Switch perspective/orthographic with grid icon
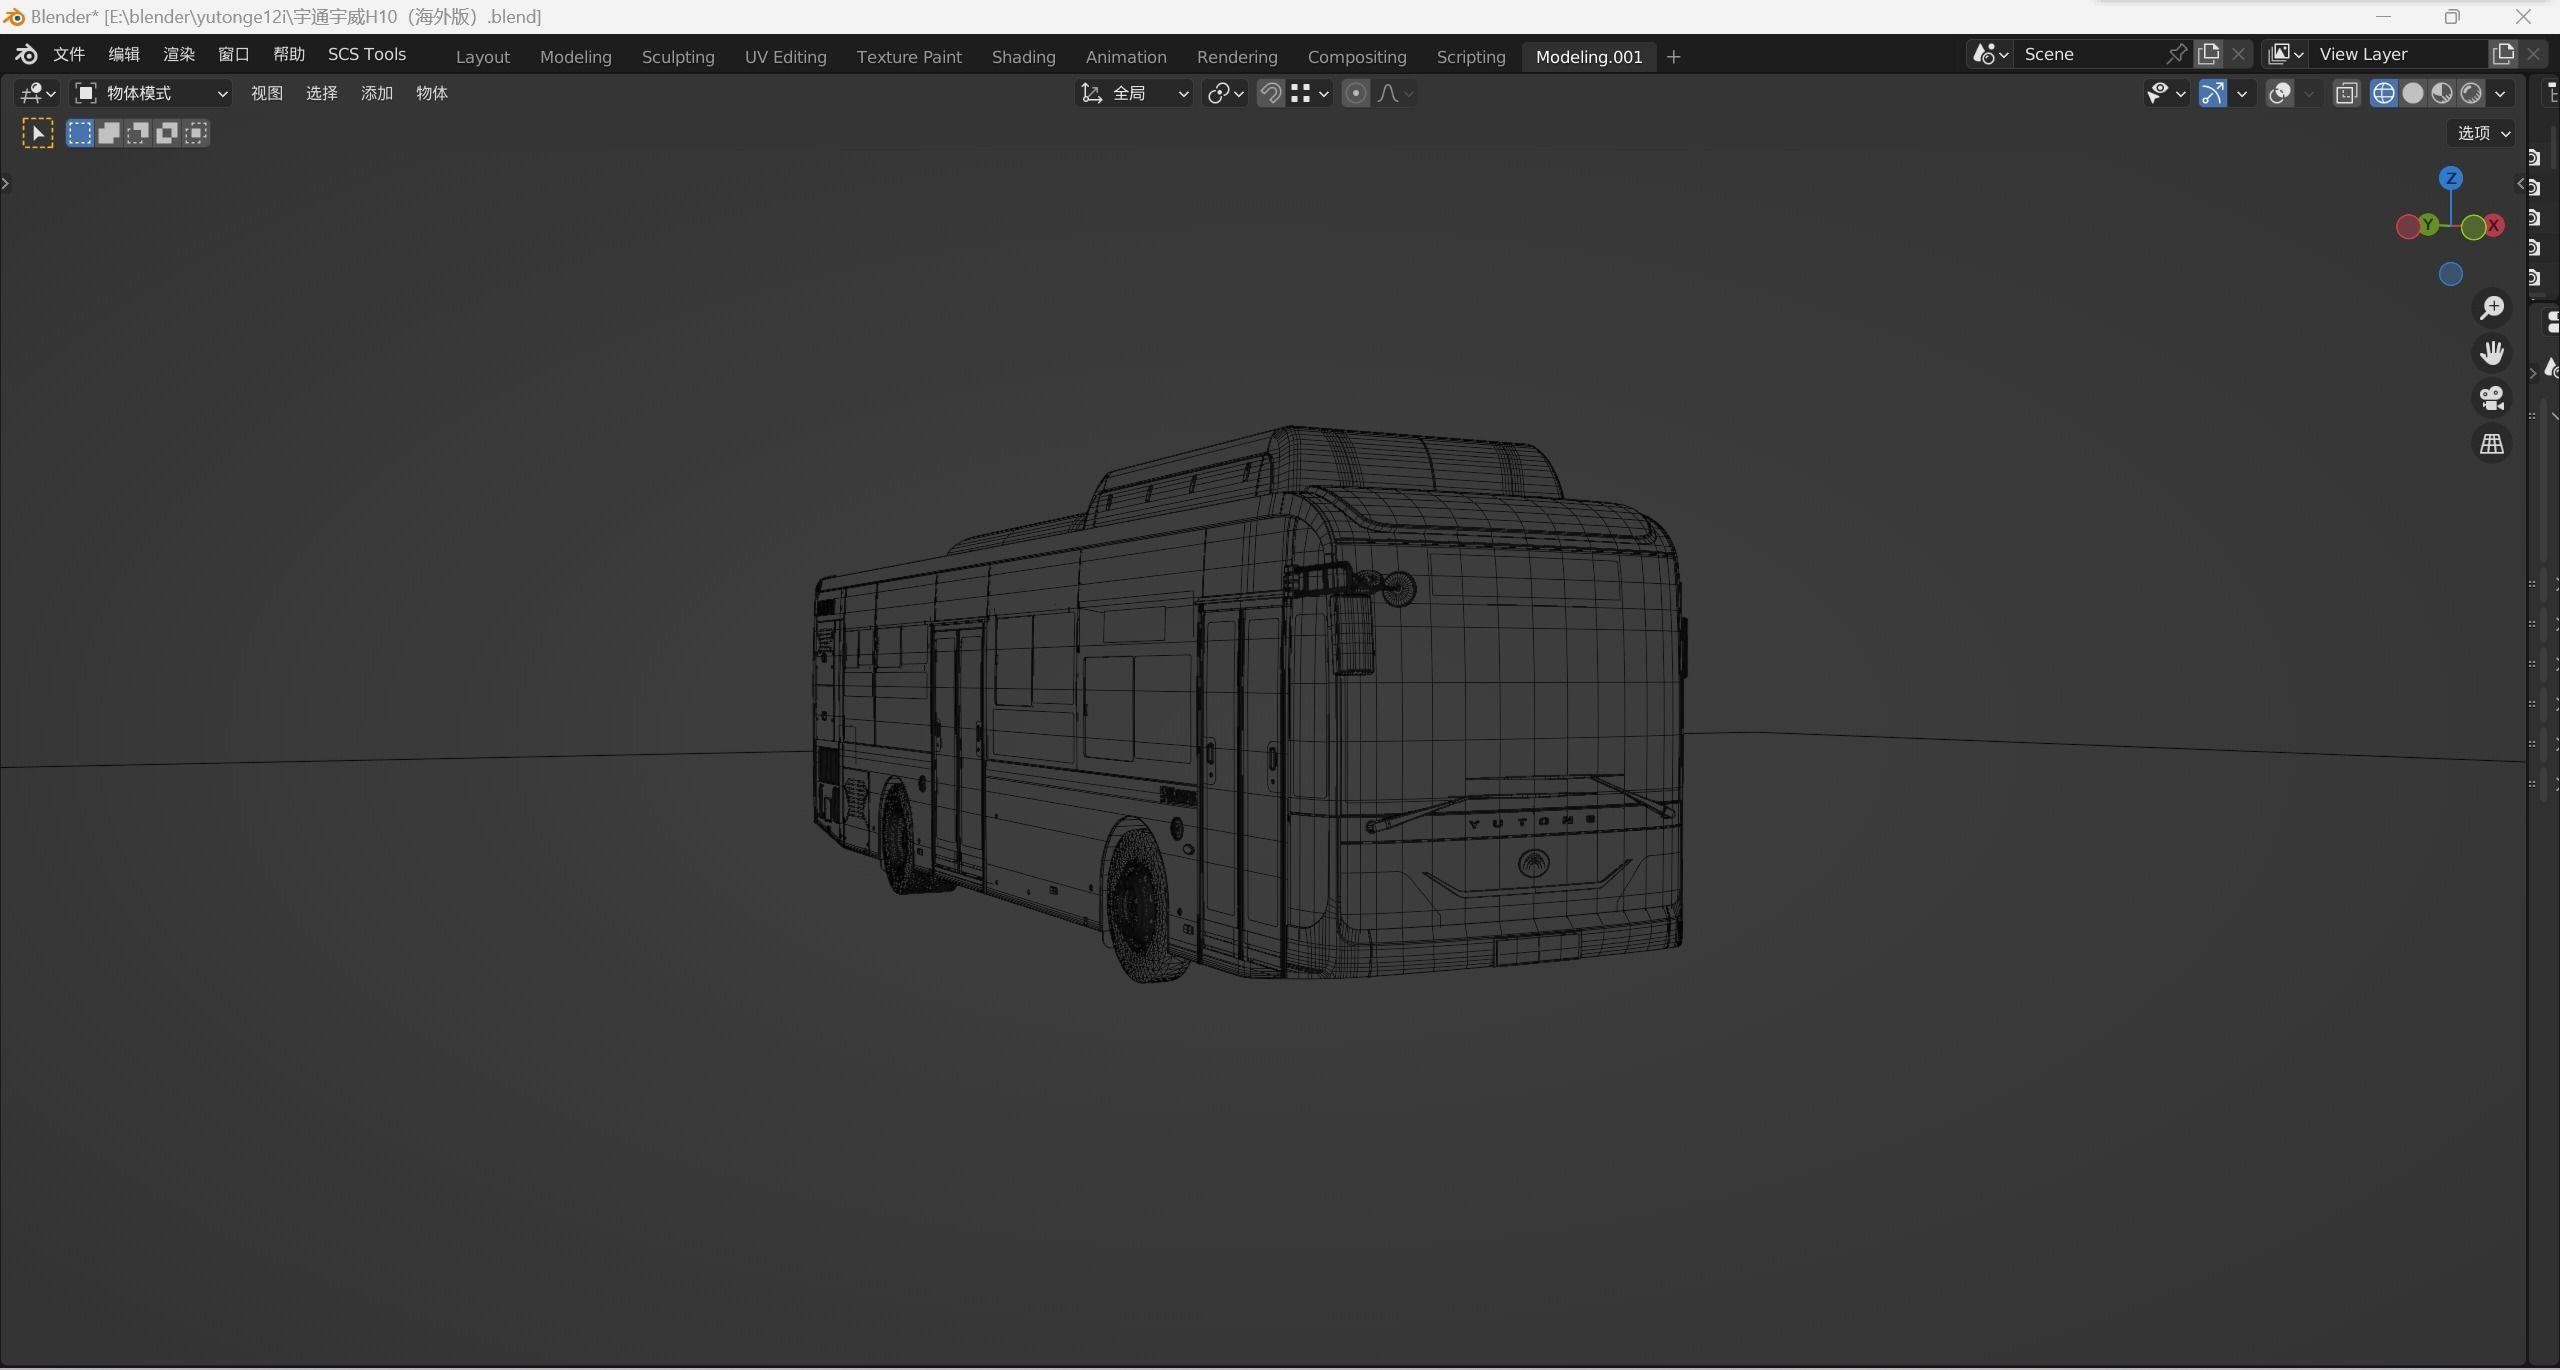 [x=2491, y=444]
